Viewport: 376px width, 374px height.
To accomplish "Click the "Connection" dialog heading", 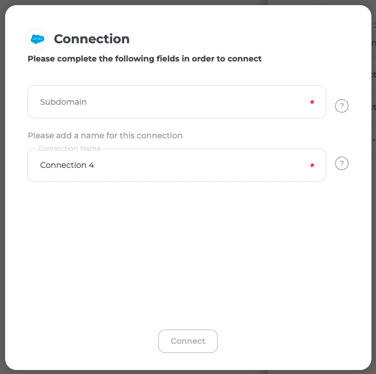I will 92,39.
